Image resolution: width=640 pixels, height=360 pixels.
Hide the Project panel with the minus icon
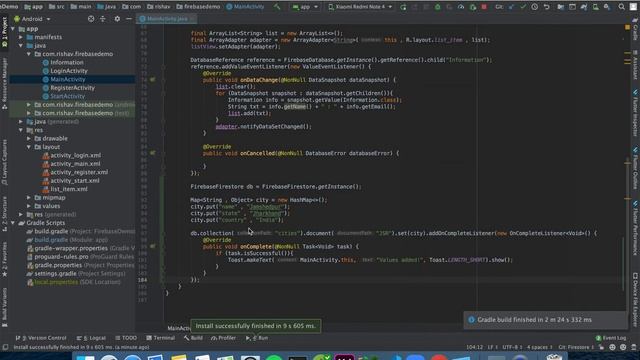click(129, 19)
